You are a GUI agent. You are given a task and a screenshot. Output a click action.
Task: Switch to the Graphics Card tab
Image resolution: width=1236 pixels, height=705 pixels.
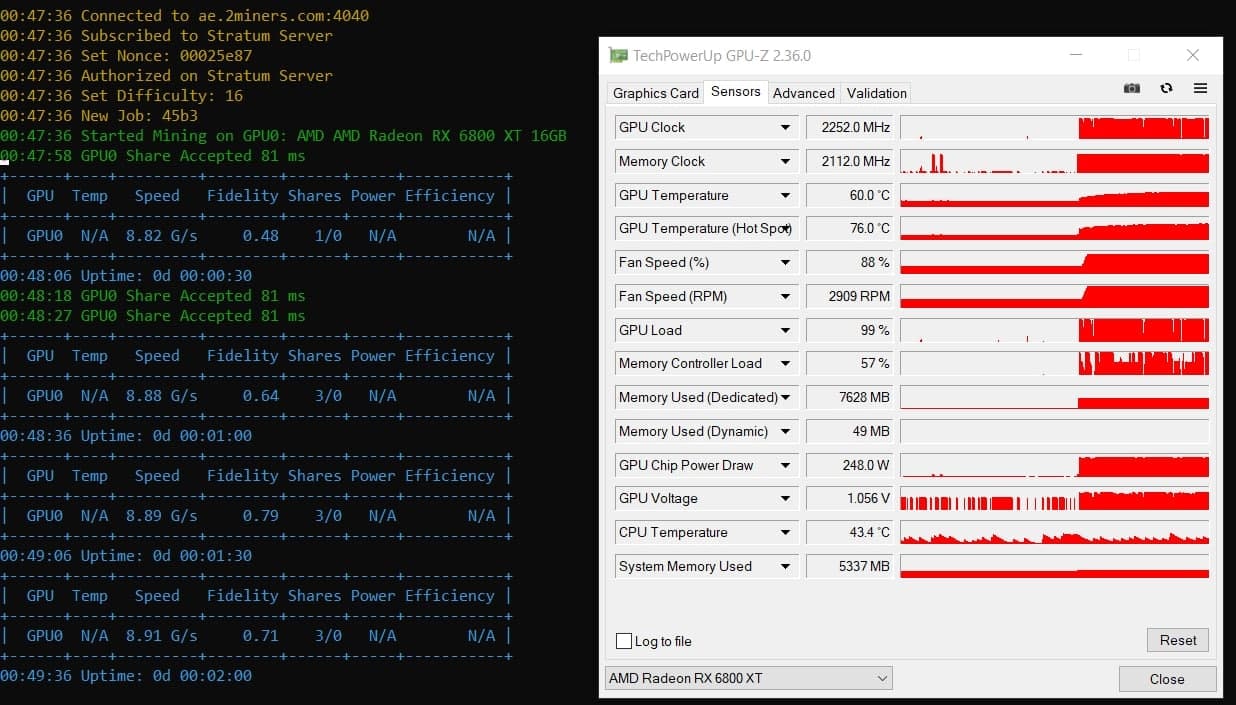pos(655,93)
